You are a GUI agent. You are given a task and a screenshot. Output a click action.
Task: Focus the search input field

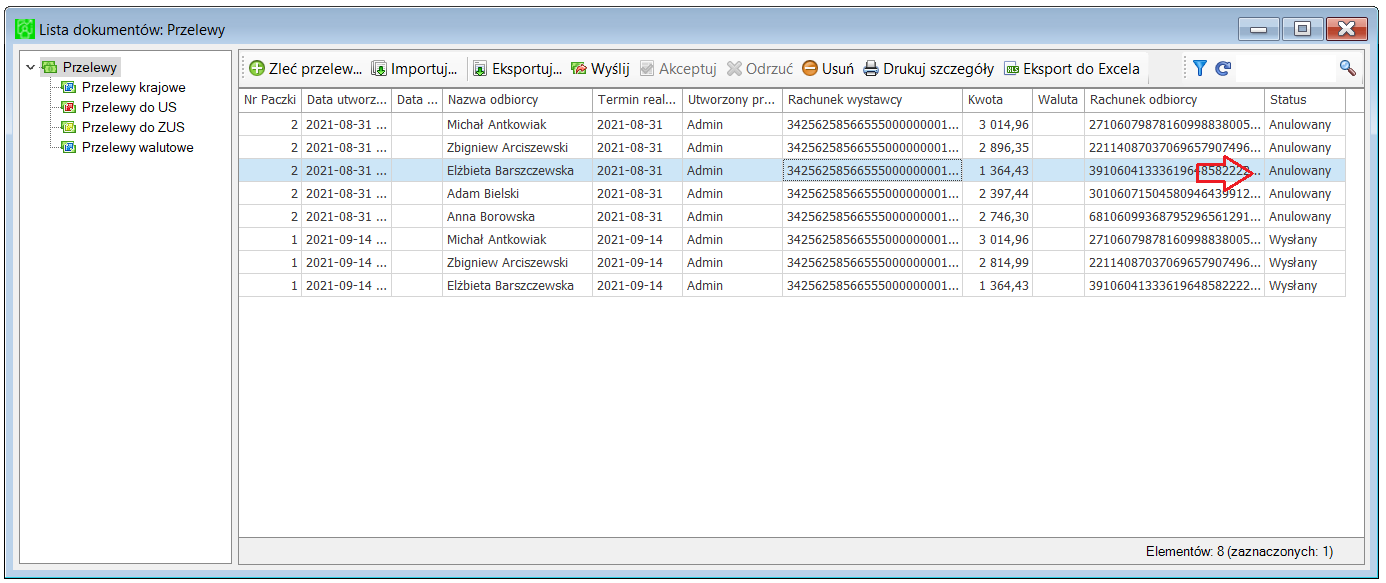[x=1286, y=68]
